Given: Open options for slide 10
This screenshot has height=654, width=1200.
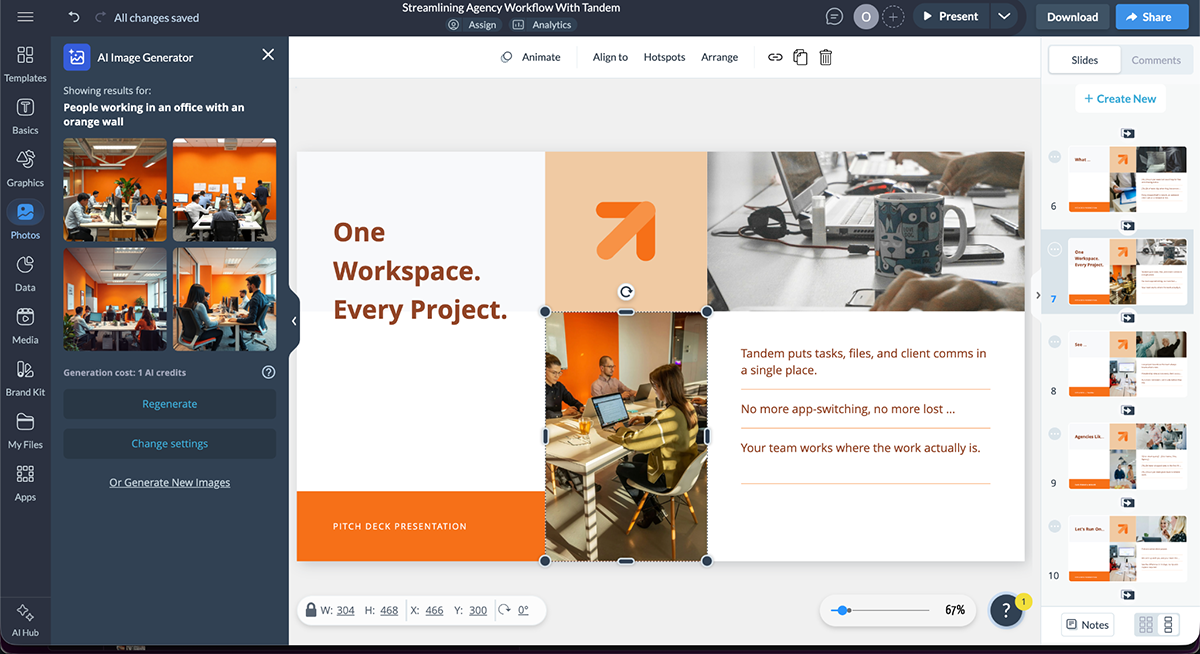Looking at the screenshot, I should (x=1054, y=527).
